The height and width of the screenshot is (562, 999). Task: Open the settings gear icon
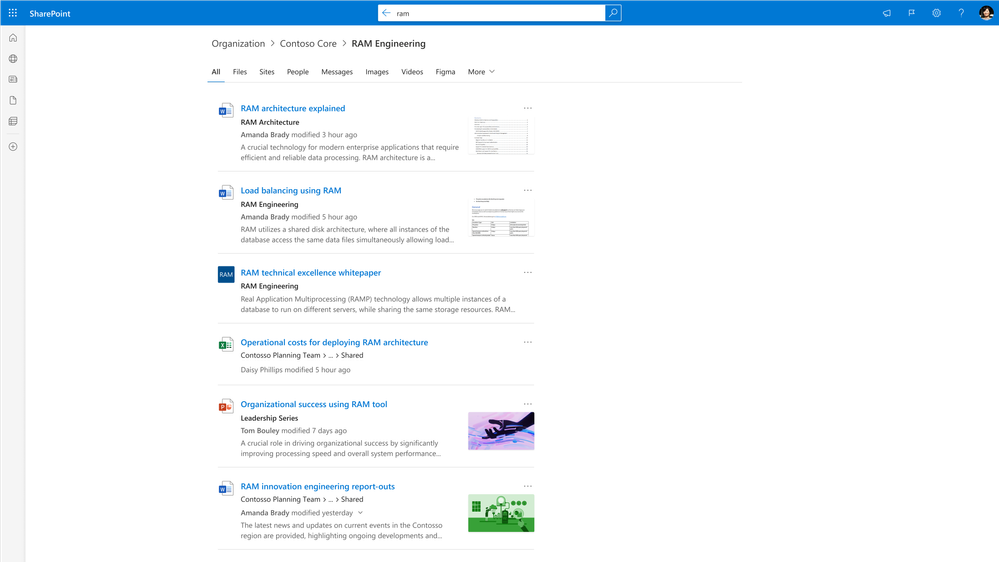tap(937, 13)
